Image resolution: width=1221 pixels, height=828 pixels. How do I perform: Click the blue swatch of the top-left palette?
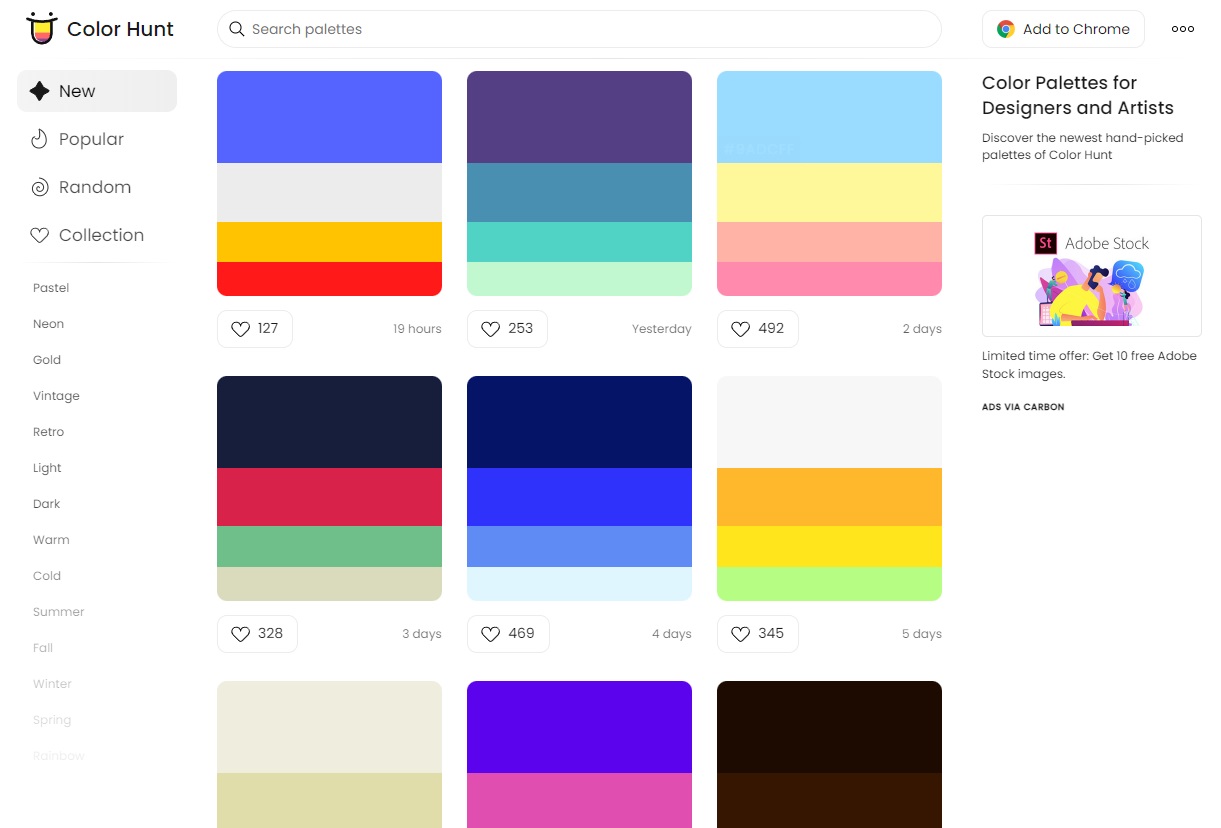tap(329, 115)
